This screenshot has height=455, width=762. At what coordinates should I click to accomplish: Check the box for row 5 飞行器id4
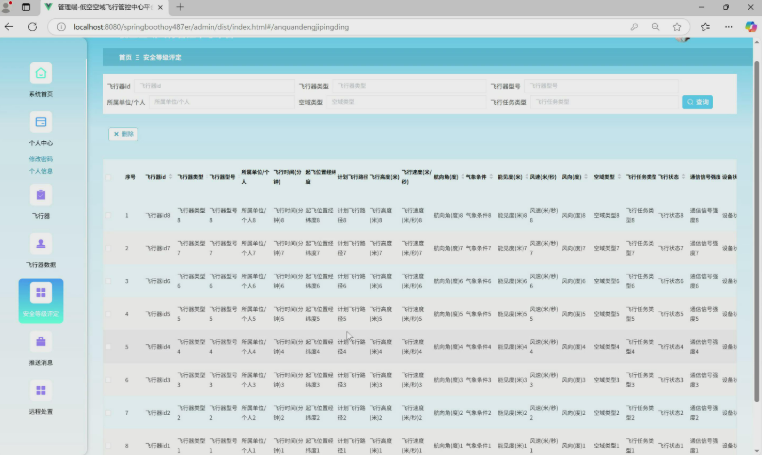[x=108, y=347]
